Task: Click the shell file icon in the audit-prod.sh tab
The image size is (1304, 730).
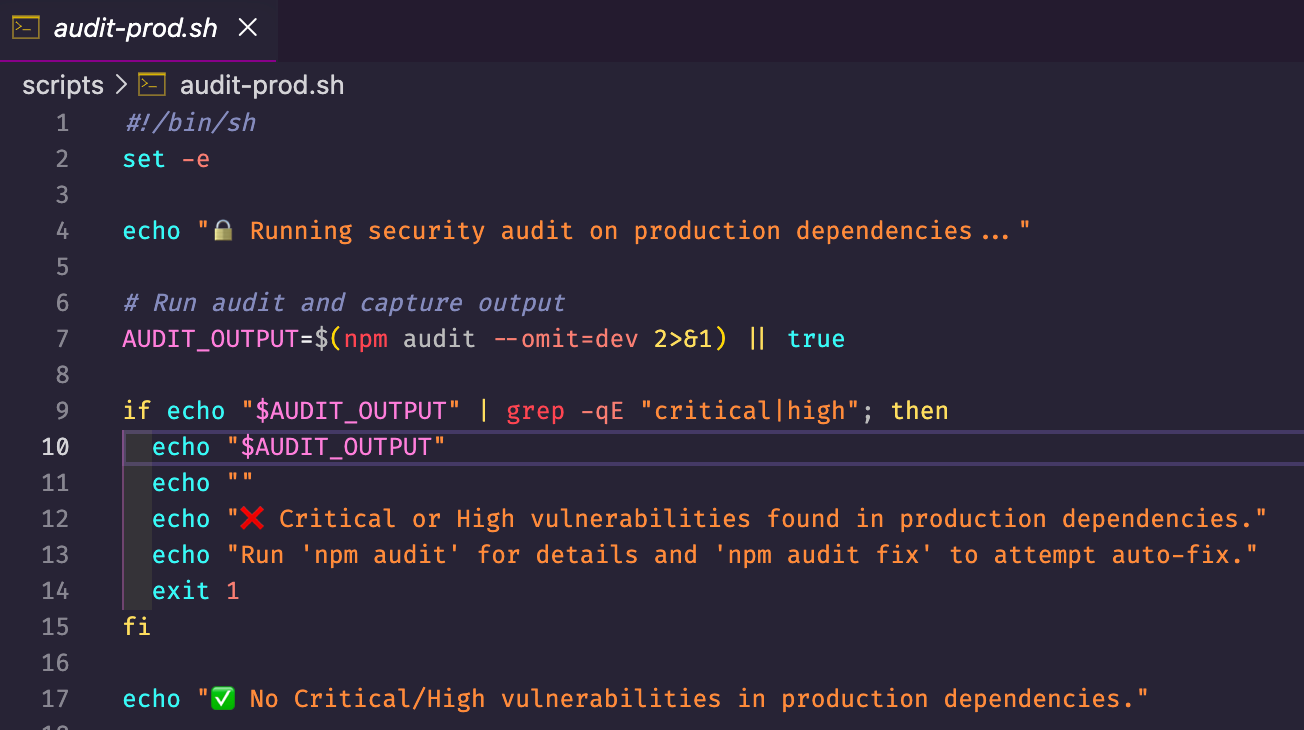Action: 26,27
